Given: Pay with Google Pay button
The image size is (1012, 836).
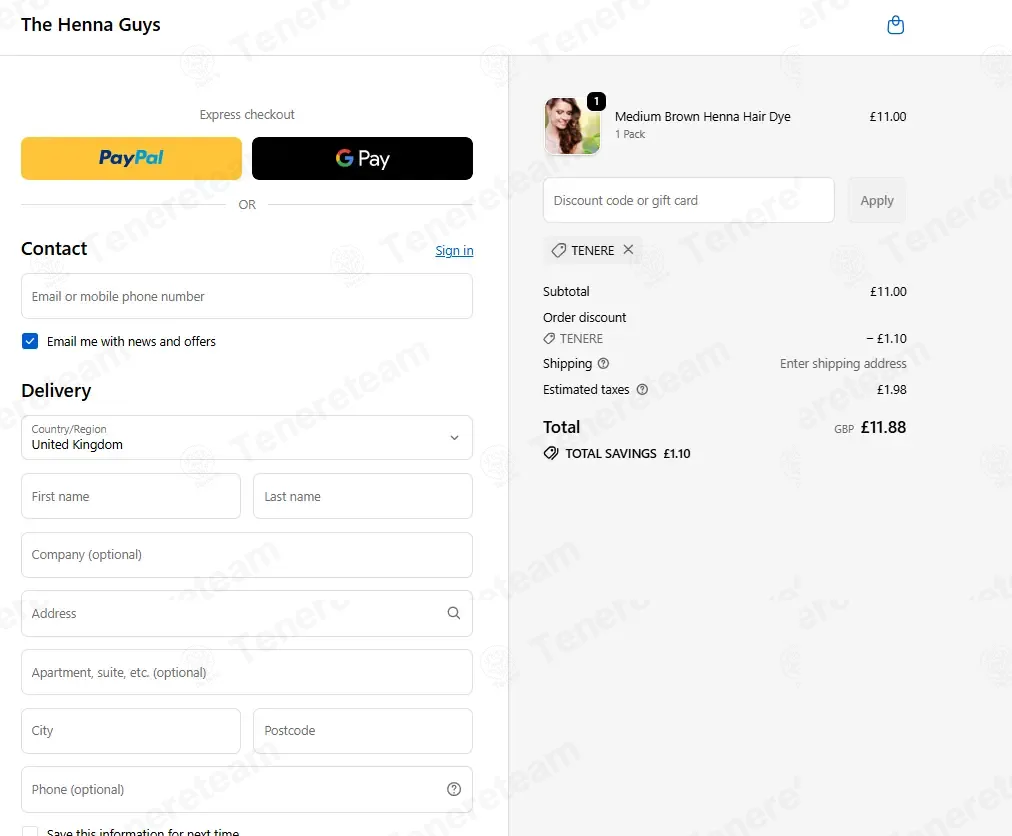Looking at the screenshot, I should tap(362, 158).
